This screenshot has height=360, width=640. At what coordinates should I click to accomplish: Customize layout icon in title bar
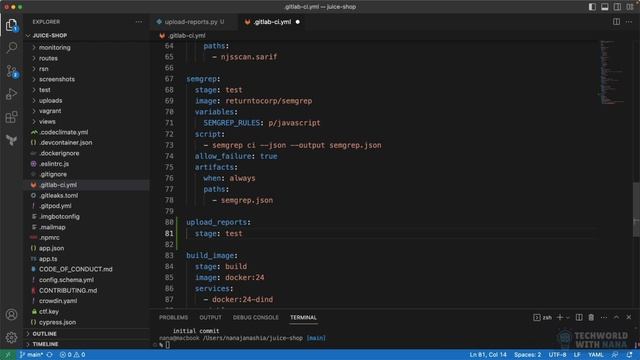point(630,7)
